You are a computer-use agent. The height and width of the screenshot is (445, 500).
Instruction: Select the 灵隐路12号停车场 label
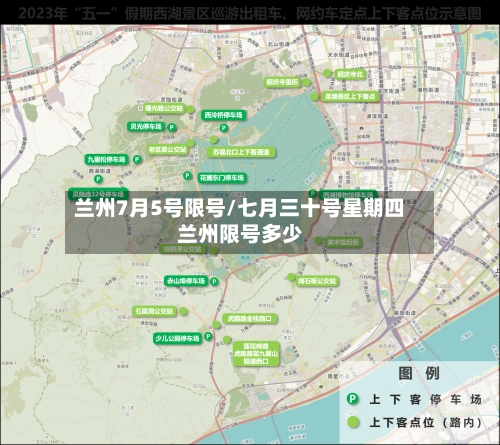[x=98, y=194]
